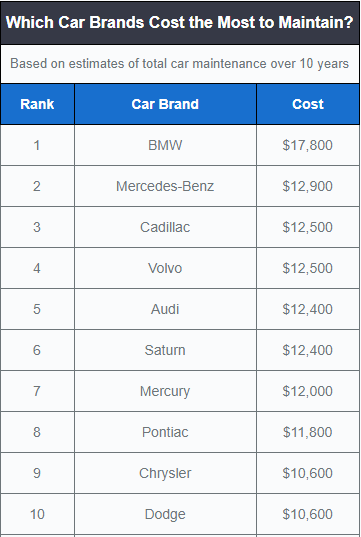Click the $11,800 cost for Pontiac

coord(308,432)
